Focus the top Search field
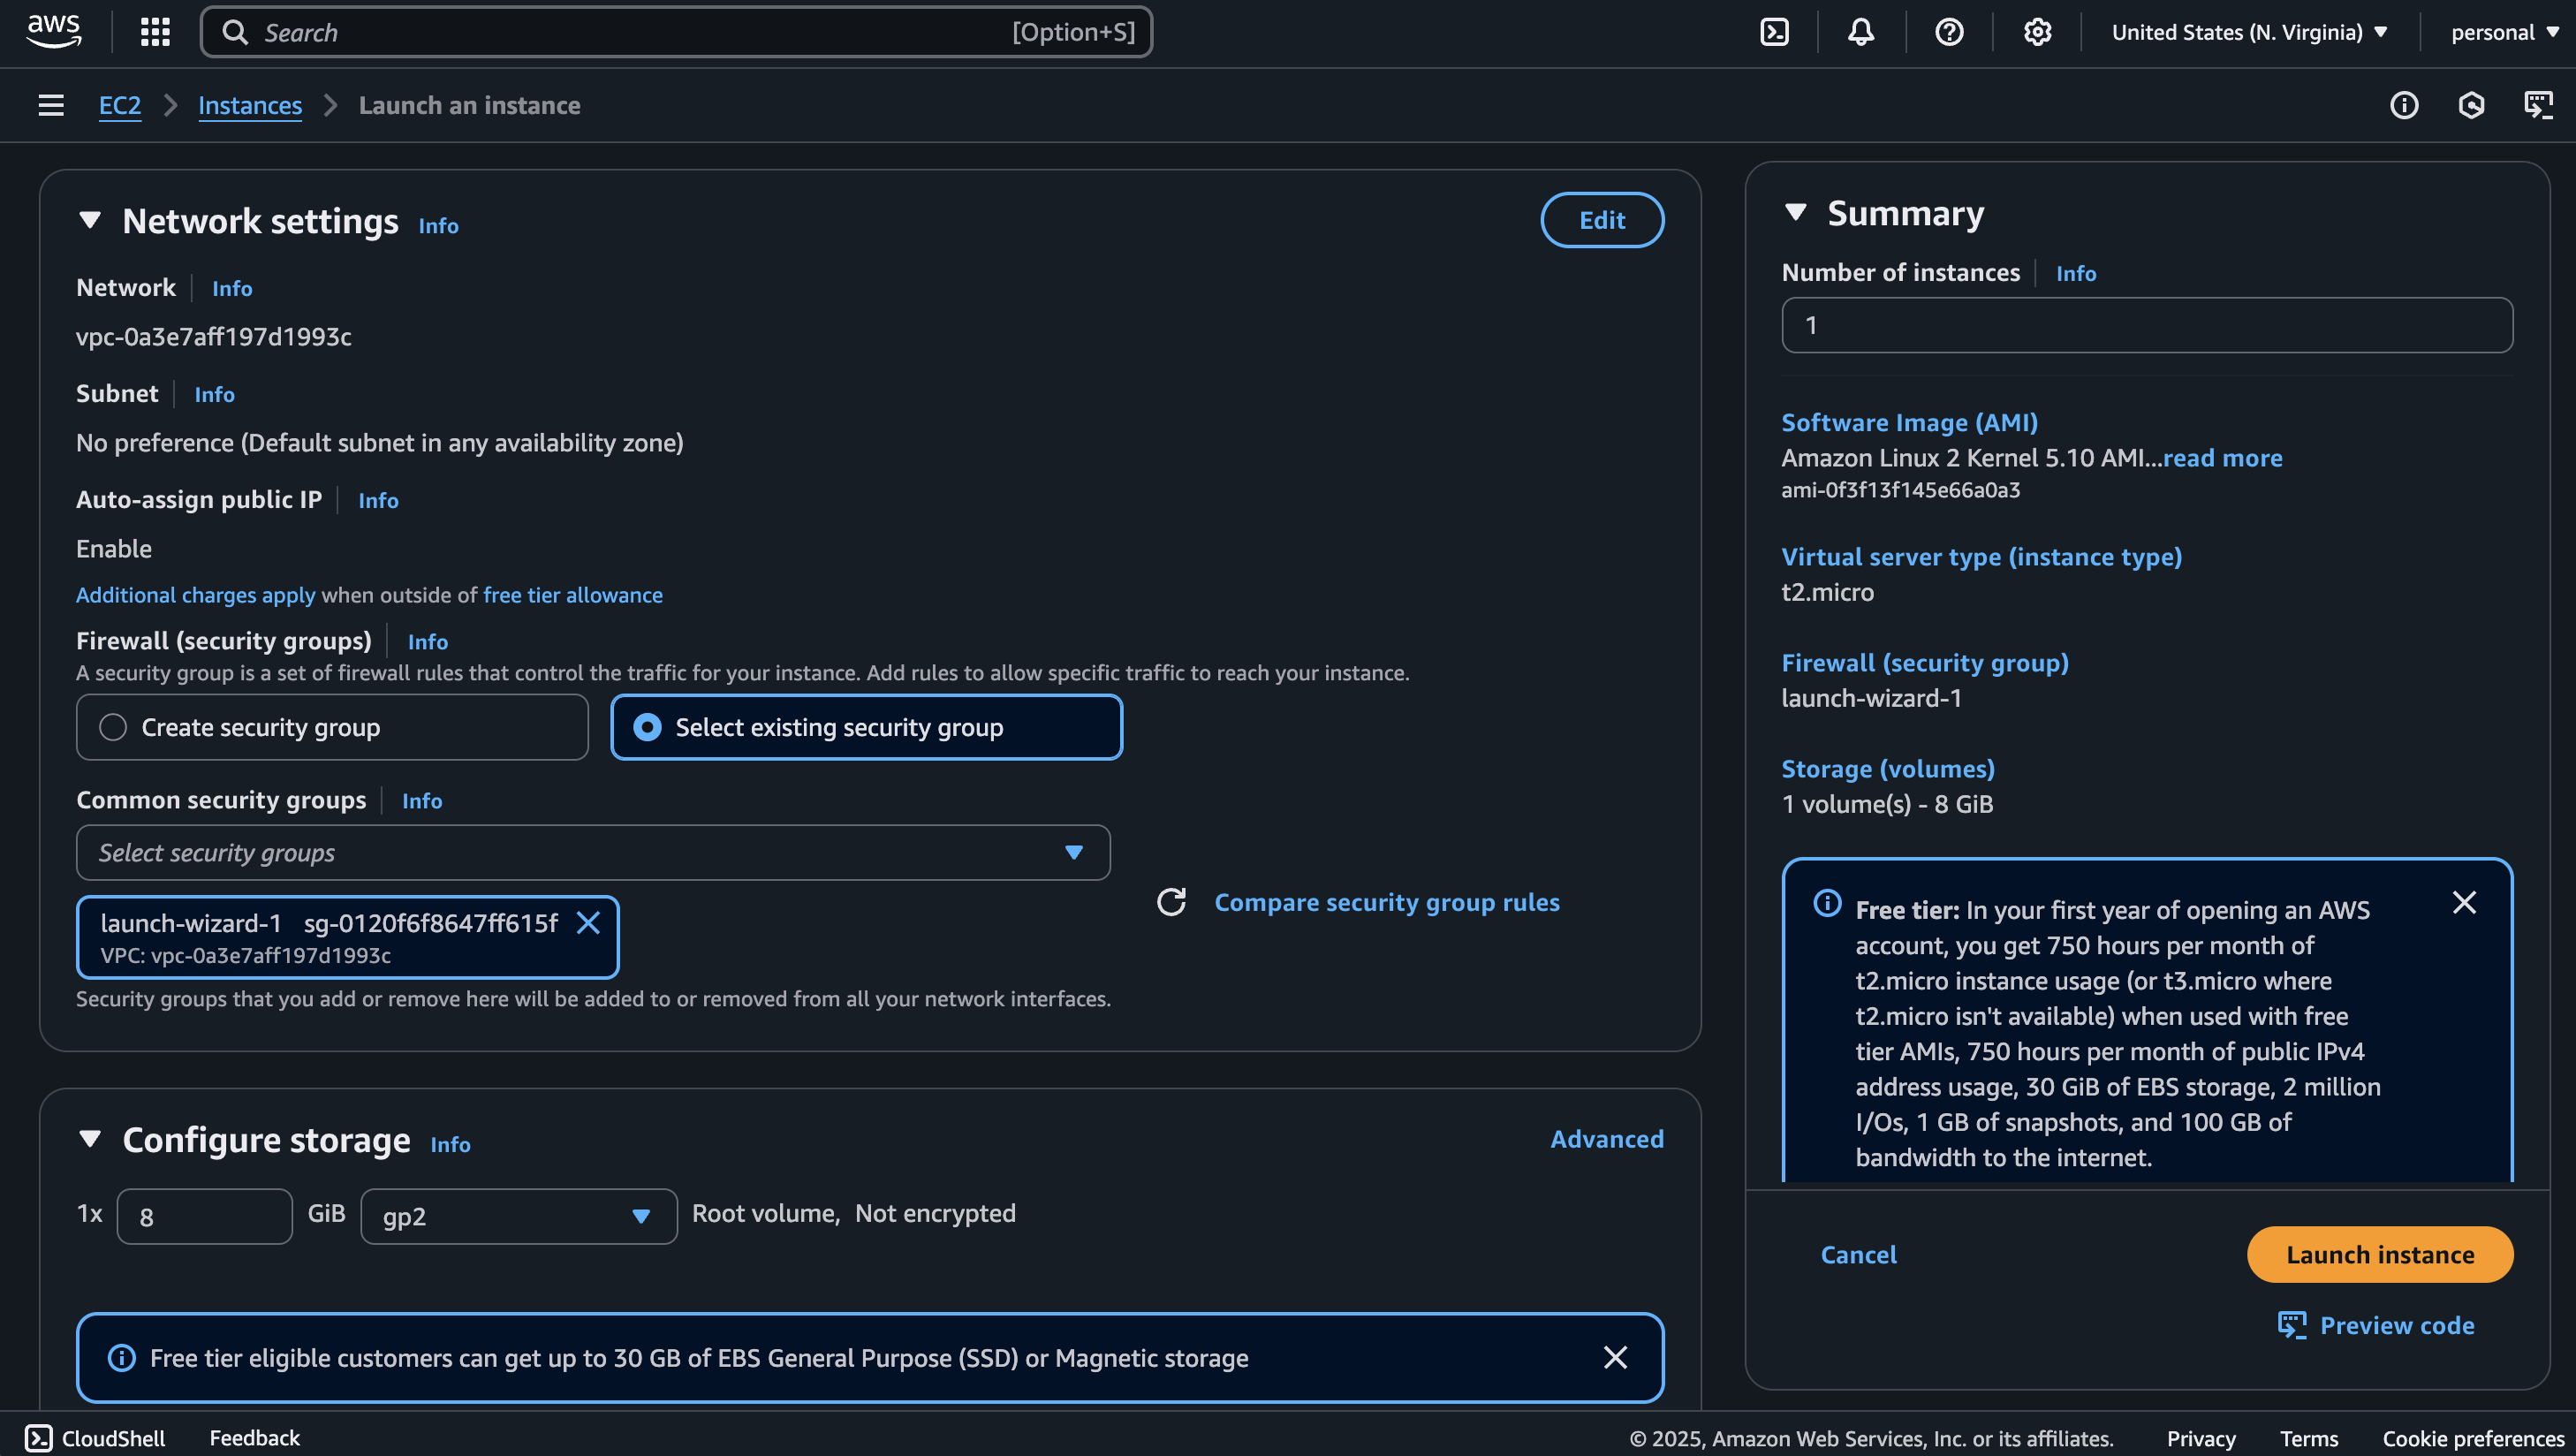 676,32
